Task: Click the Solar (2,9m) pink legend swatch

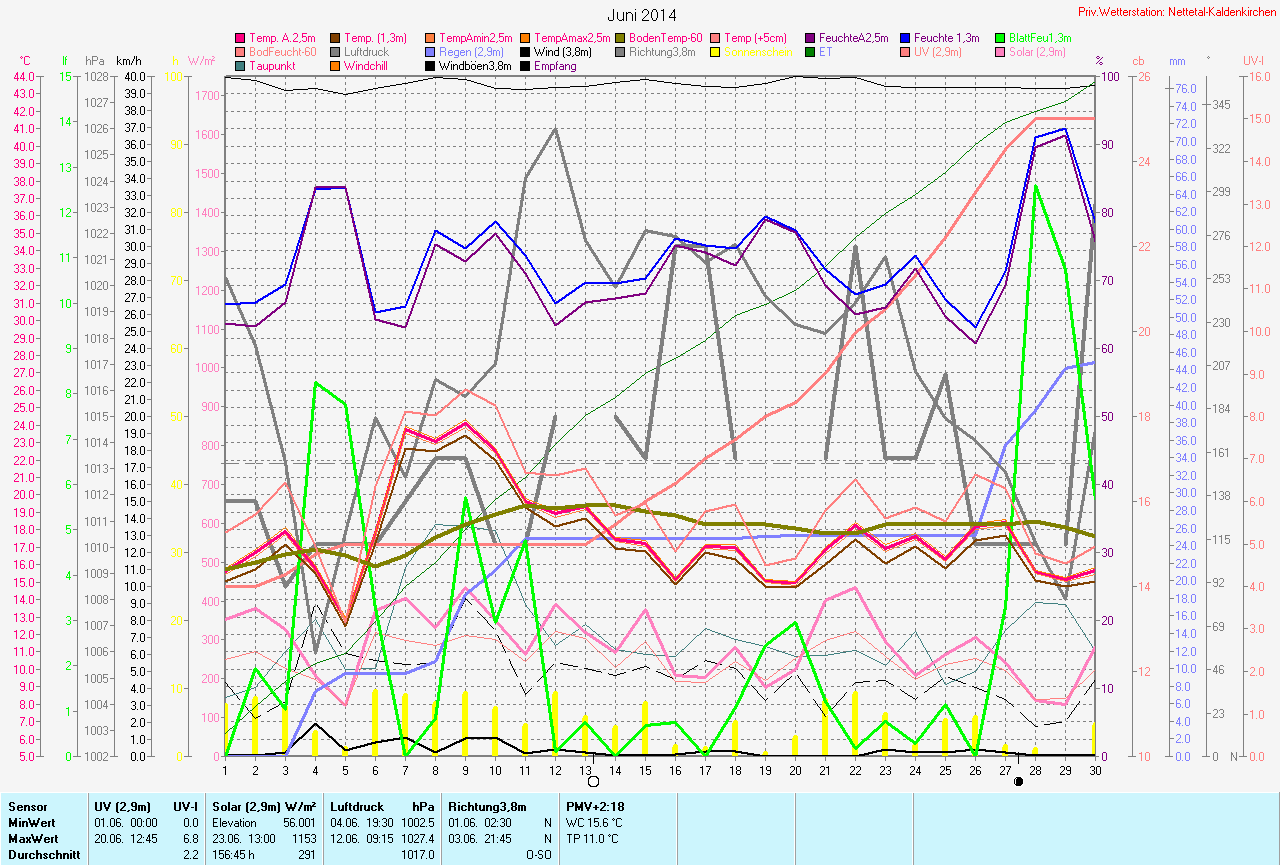Action: pos(1000,51)
